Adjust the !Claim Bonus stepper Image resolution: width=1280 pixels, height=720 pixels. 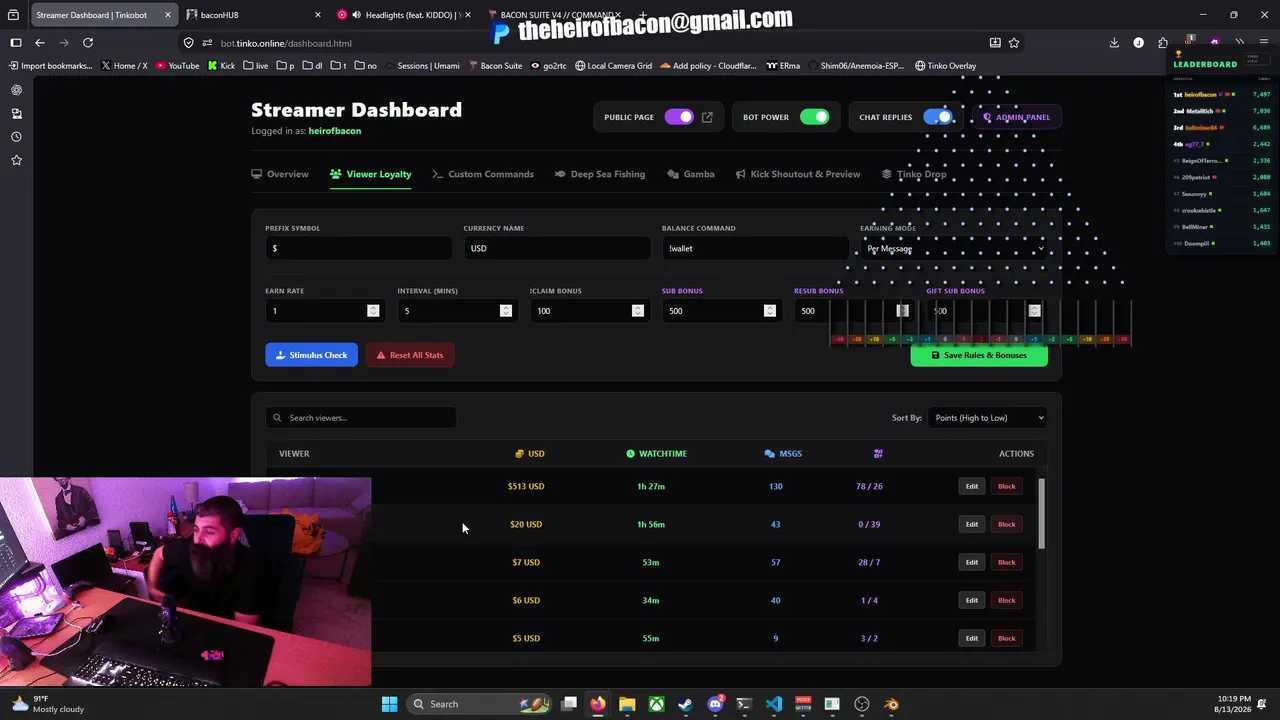(637, 311)
